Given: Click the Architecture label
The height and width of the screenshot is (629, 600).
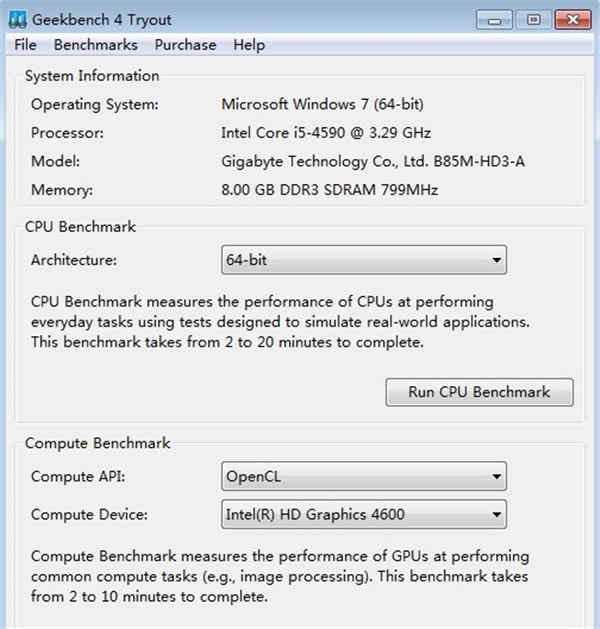Looking at the screenshot, I should coord(74,261).
